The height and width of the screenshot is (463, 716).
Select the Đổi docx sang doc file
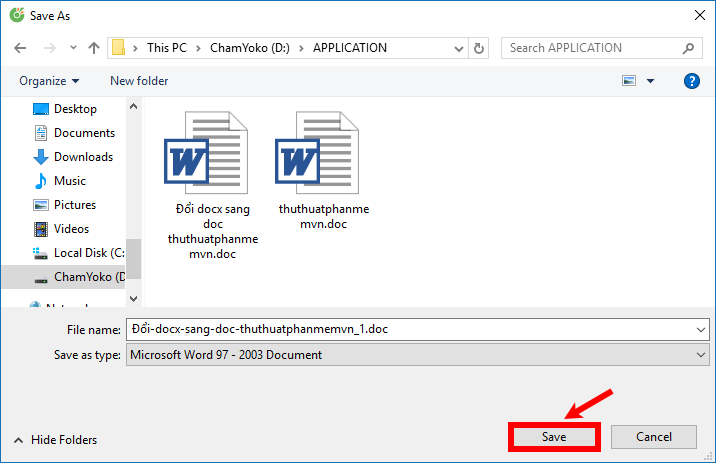click(x=212, y=185)
